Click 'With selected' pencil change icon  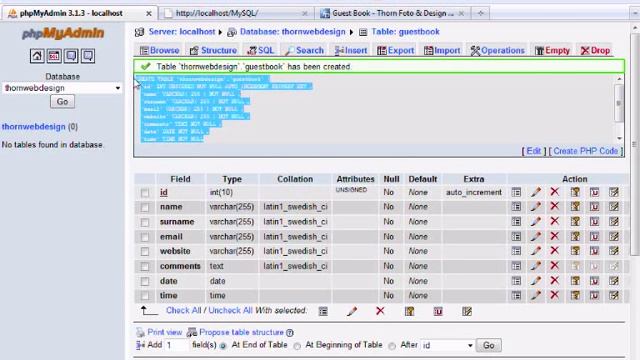point(352,311)
